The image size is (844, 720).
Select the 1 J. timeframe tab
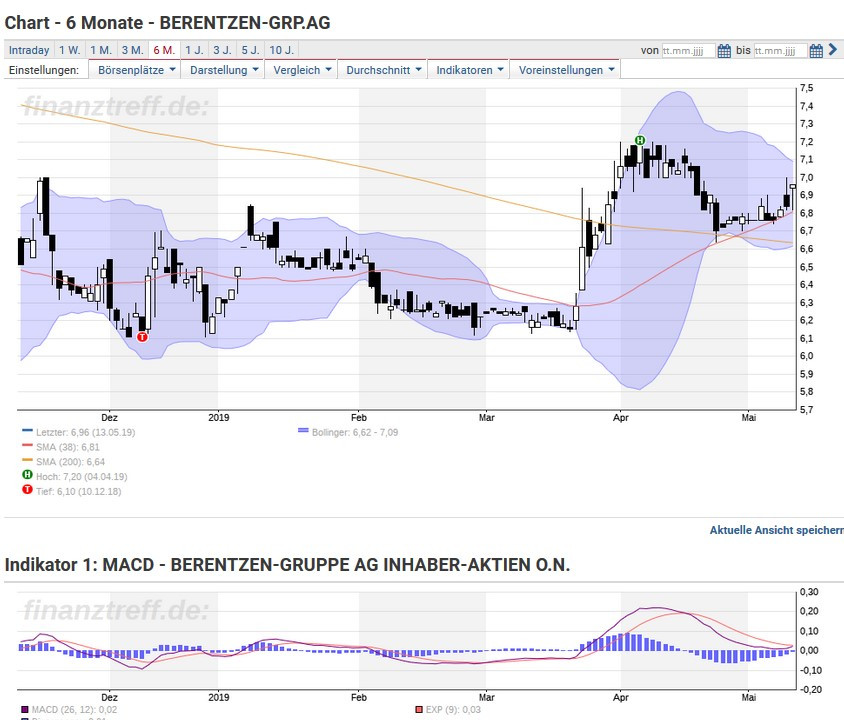(x=194, y=50)
